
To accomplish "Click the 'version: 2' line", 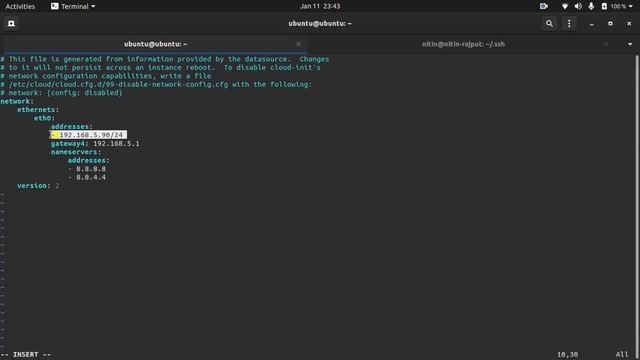I will tap(38, 186).
